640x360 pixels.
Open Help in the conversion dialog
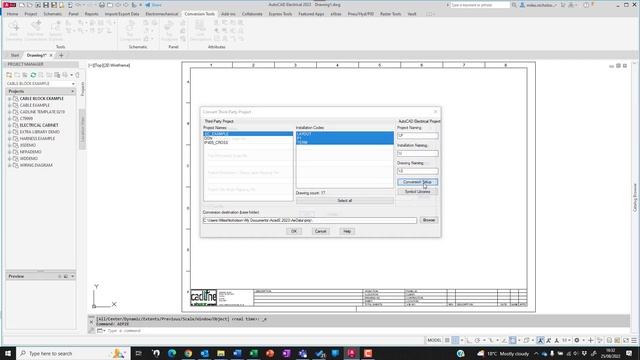click(x=347, y=231)
